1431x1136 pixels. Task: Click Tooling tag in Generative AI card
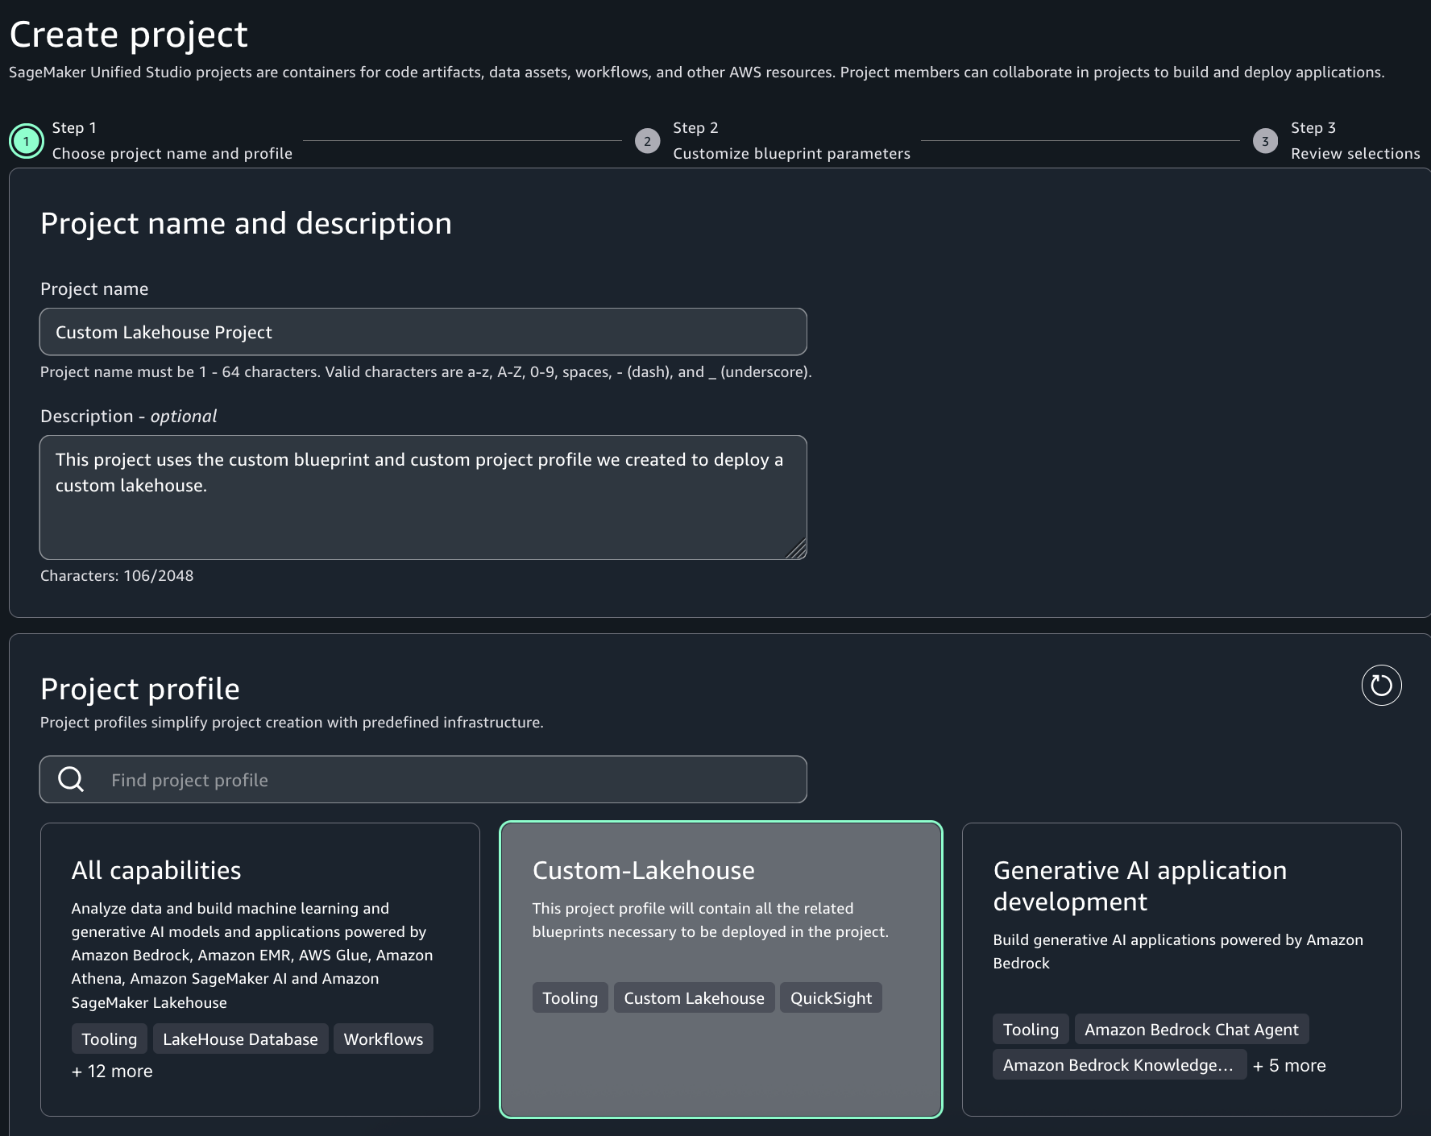[x=1031, y=1029]
